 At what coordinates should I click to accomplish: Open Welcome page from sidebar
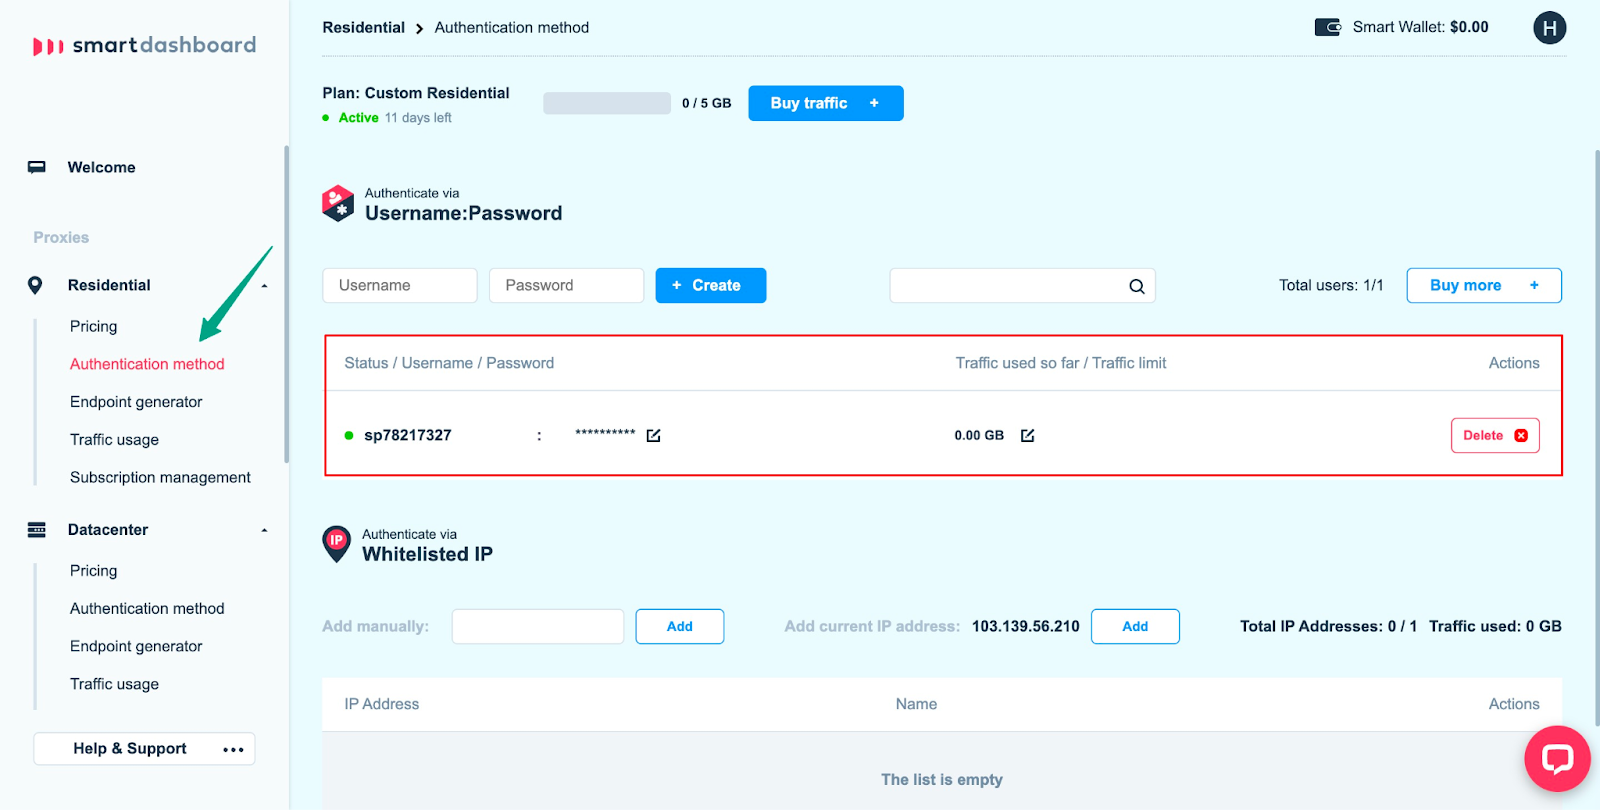coord(101,167)
